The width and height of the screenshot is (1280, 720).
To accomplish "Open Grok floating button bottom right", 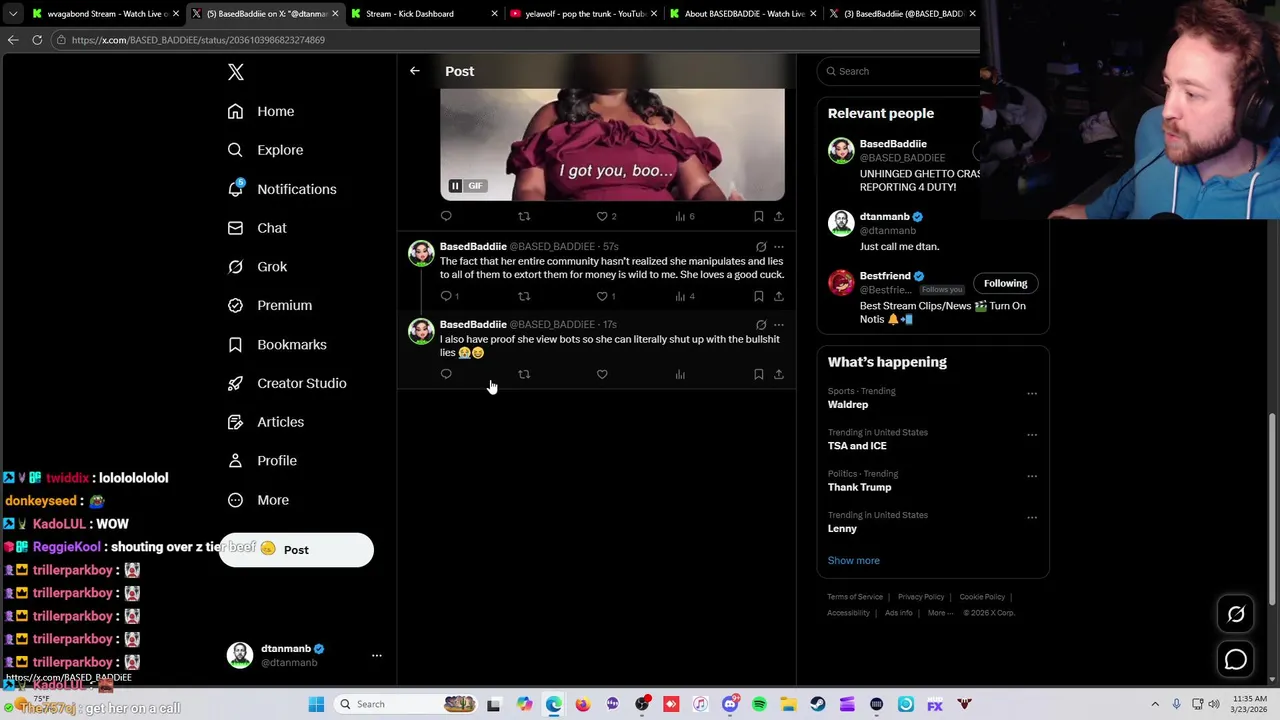I will [1236, 615].
